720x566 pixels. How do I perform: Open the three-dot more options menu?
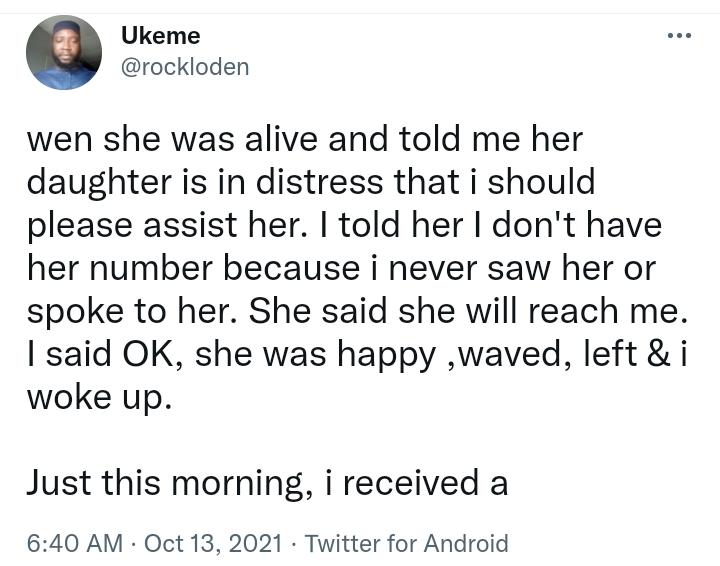tap(680, 35)
